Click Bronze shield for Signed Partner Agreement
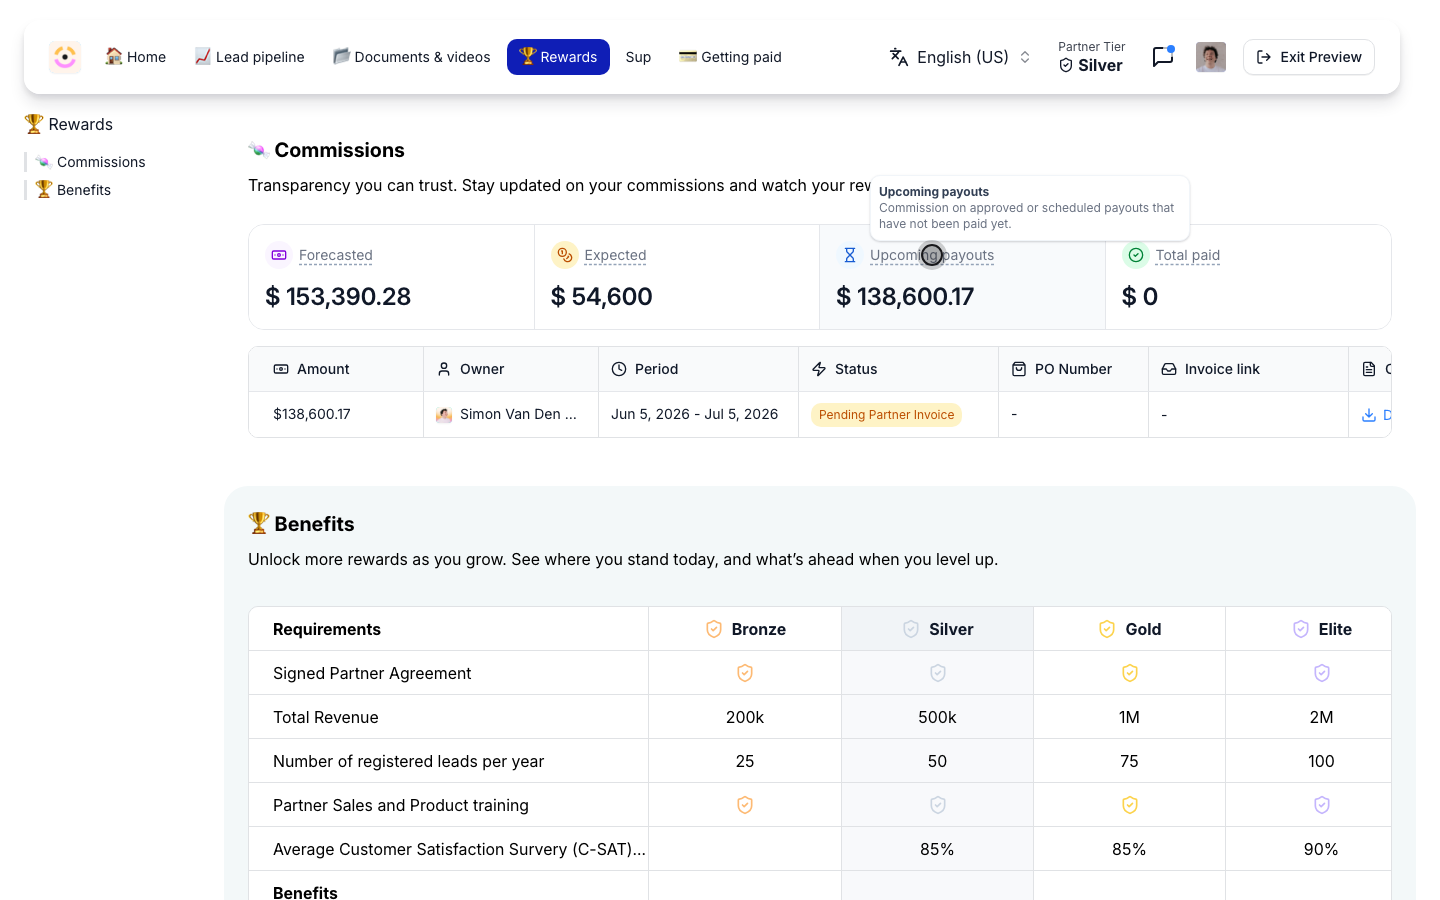Screen dimensions: 1440x900 [745, 673]
